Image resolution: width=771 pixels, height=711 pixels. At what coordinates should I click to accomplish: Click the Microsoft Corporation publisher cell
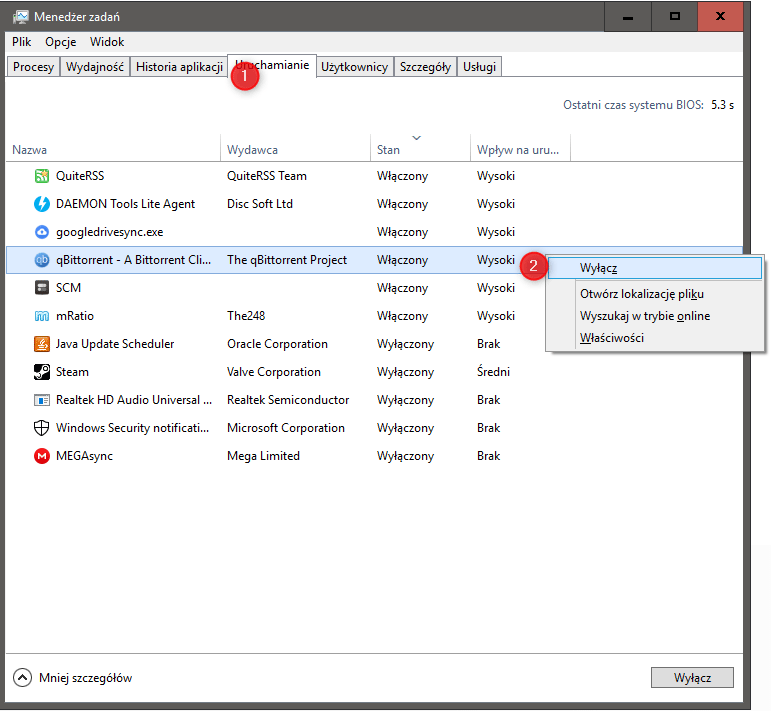[x=286, y=428]
